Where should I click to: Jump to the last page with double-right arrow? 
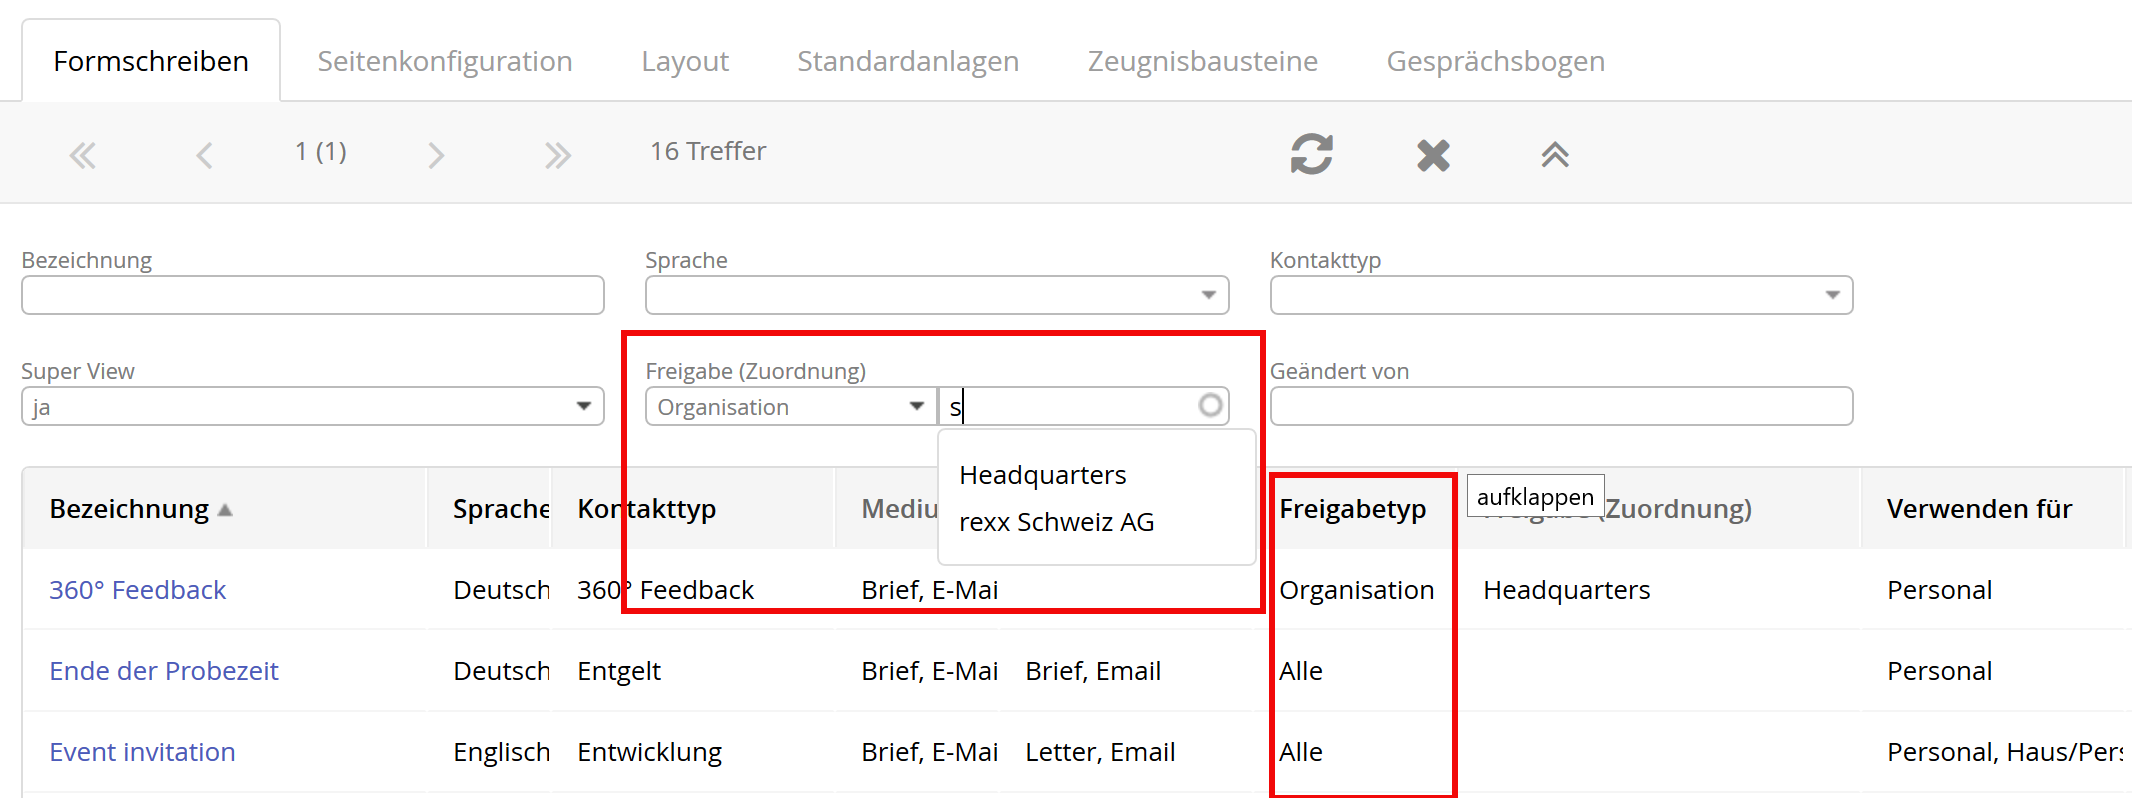tap(557, 155)
